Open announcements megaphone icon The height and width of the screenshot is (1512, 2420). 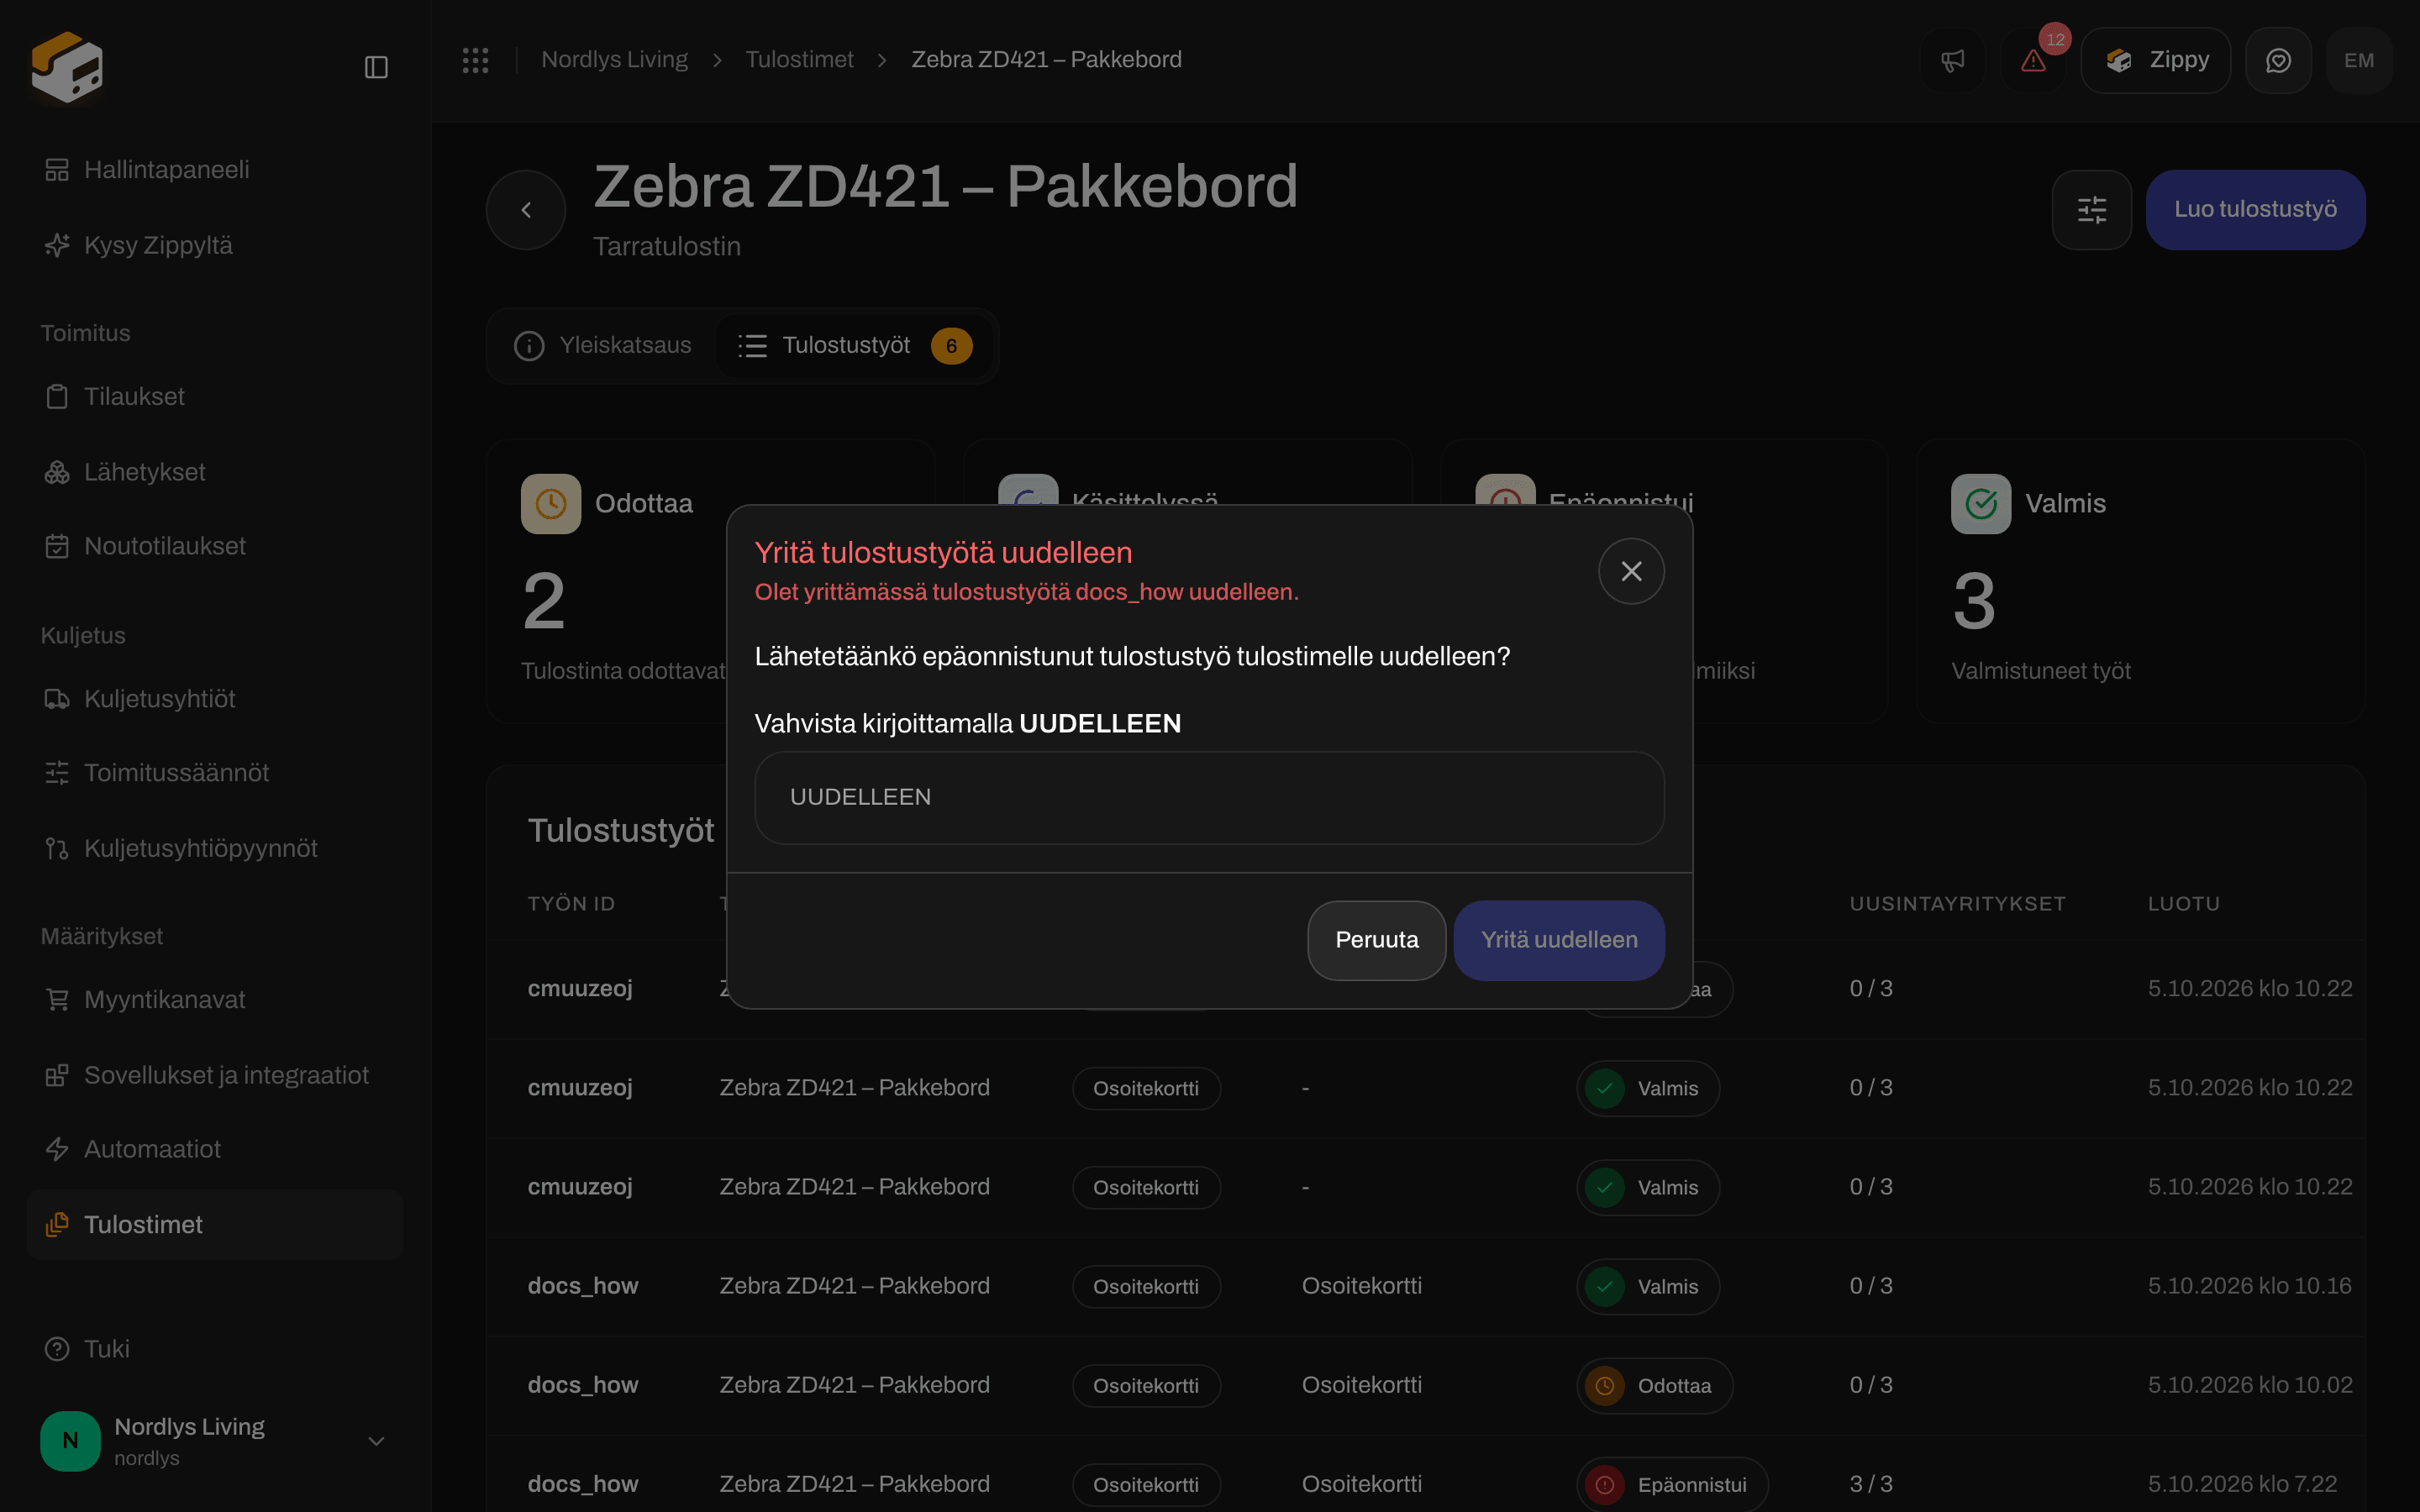pos(1952,60)
